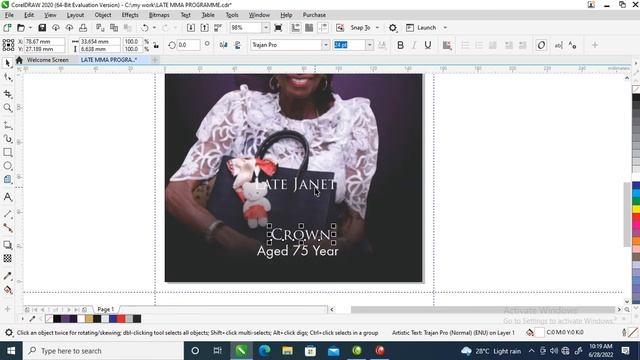Toggle Show Grid button

[x=309, y=28]
